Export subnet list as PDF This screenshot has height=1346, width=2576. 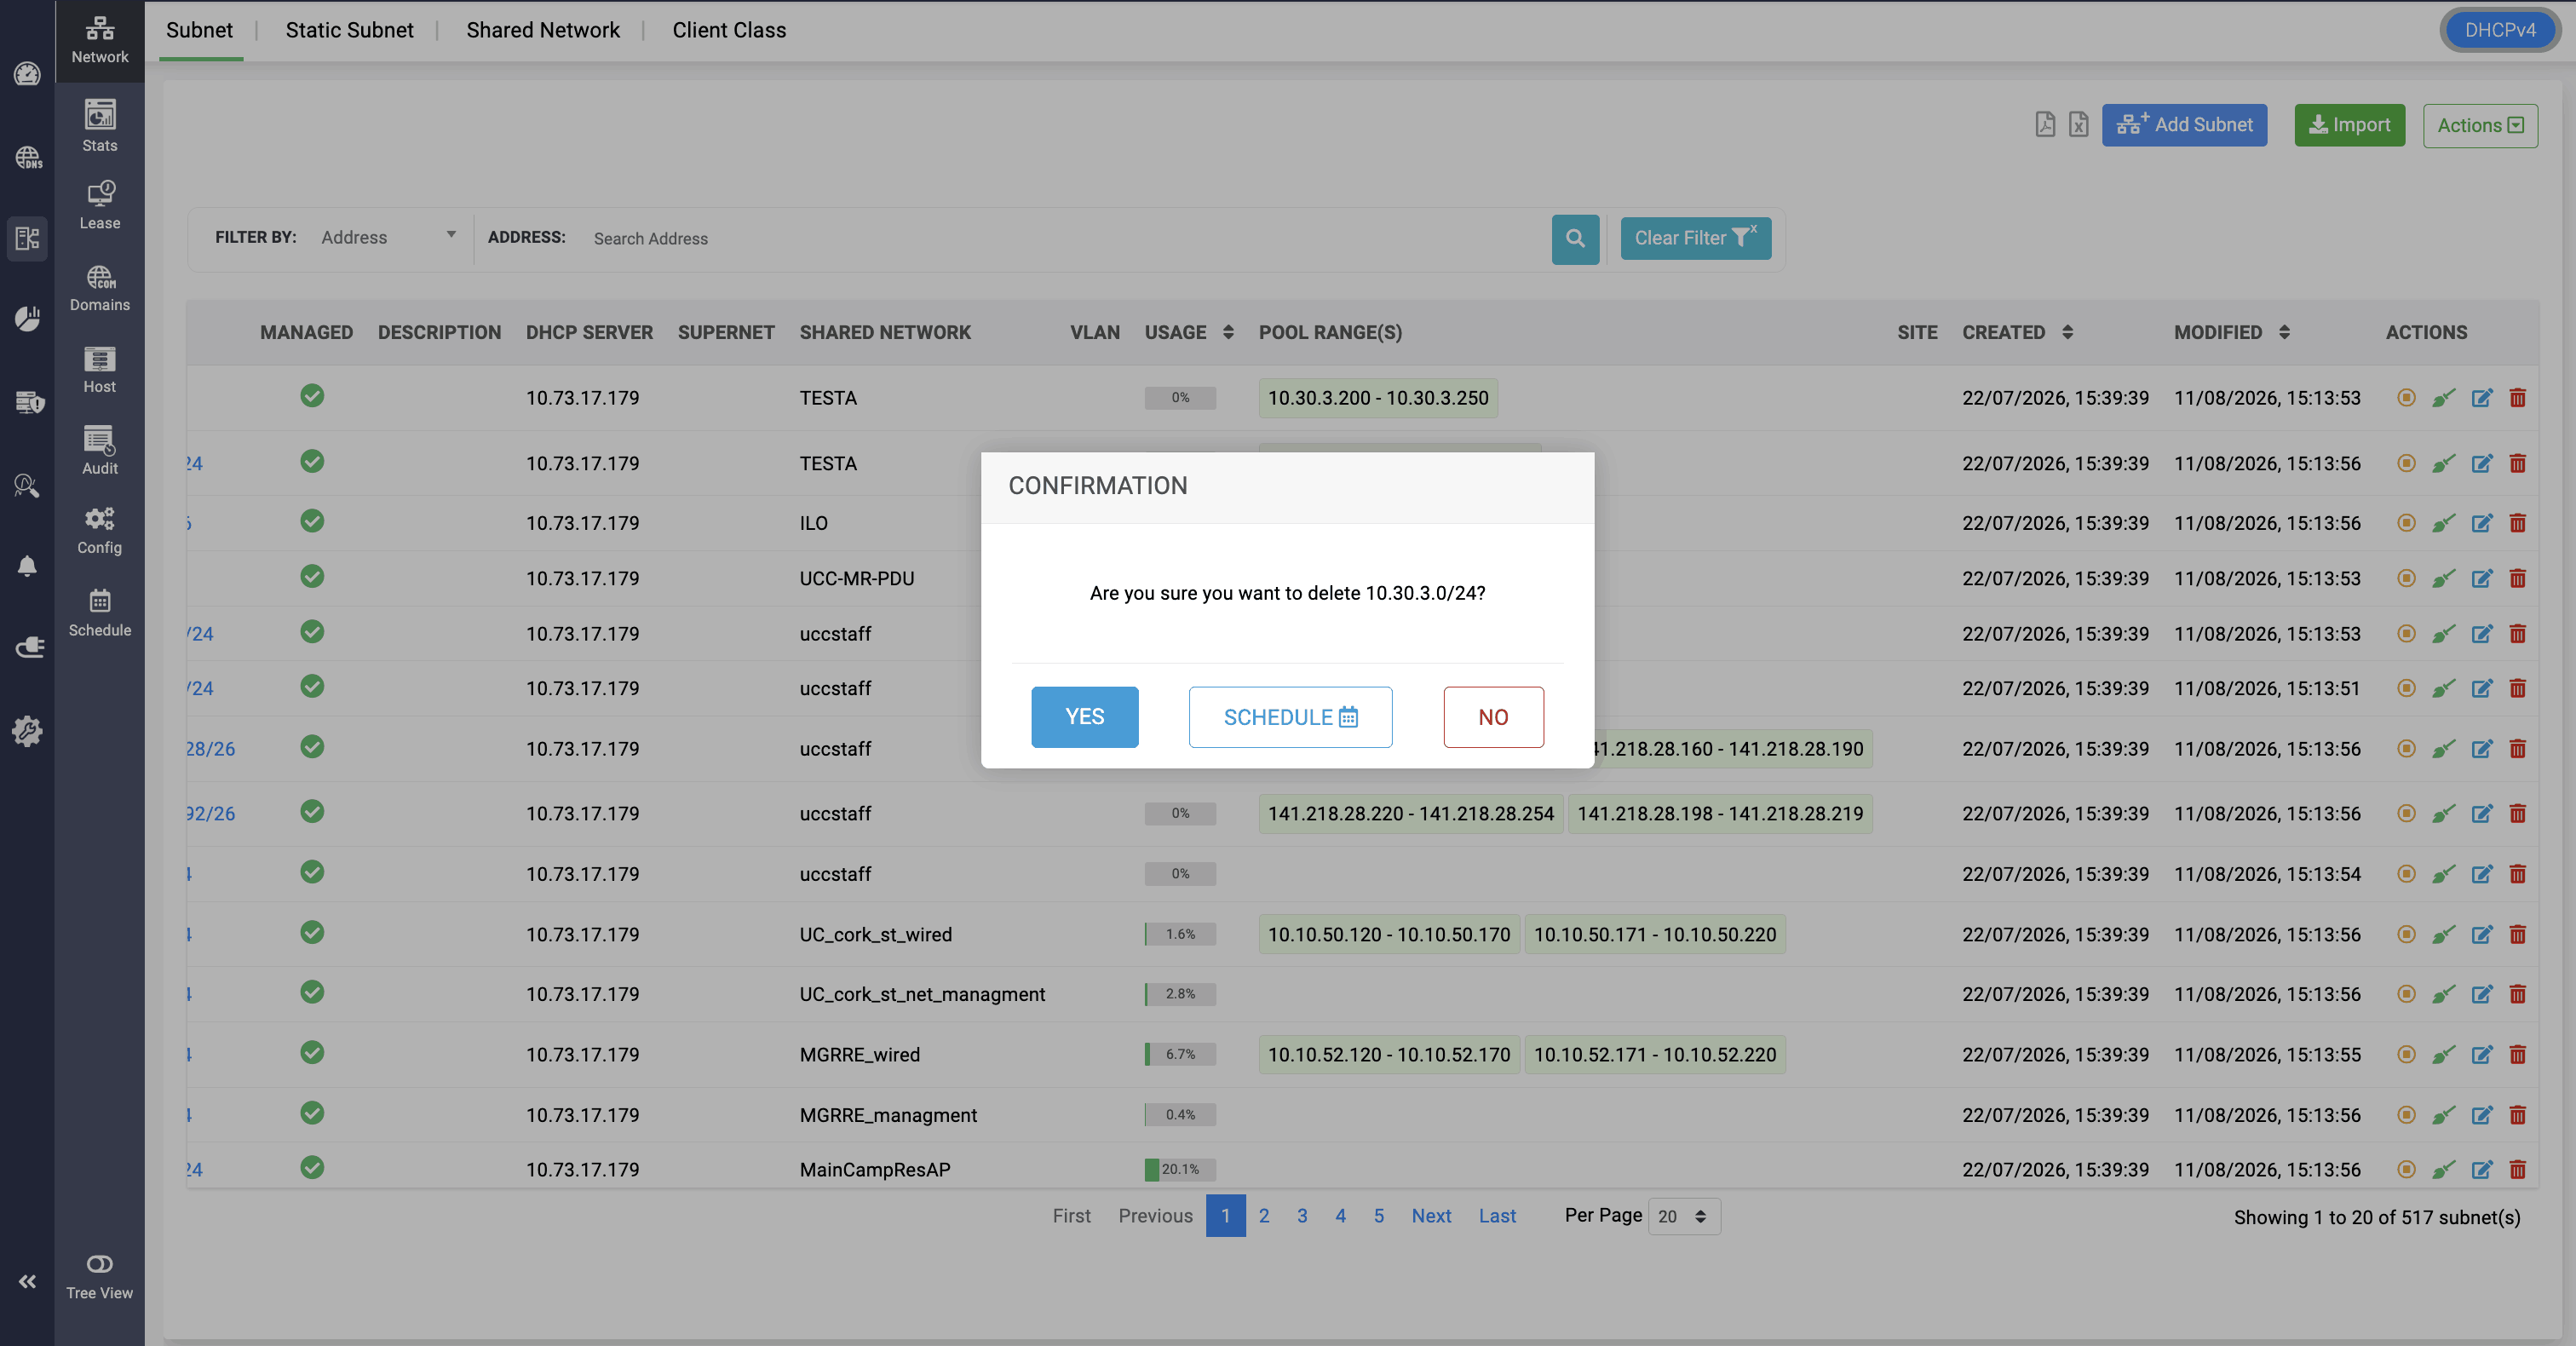pyautogui.click(x=2045, y=124)
